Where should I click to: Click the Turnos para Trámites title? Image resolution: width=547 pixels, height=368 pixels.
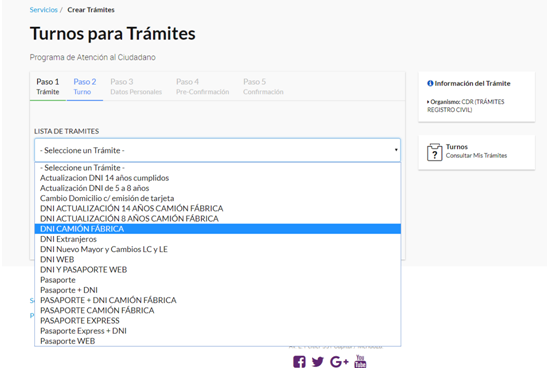click(113, 33)
